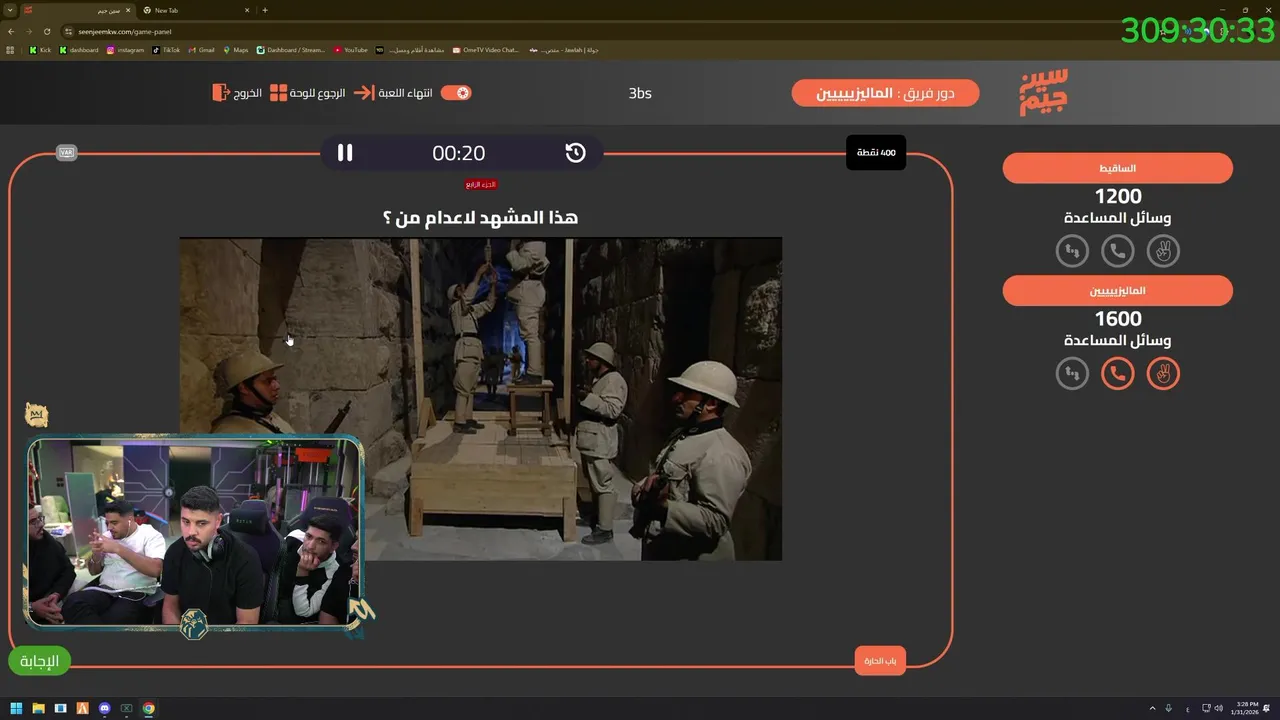Use the two-fingers lifeline for team الساقيط

coord(1163,251)
